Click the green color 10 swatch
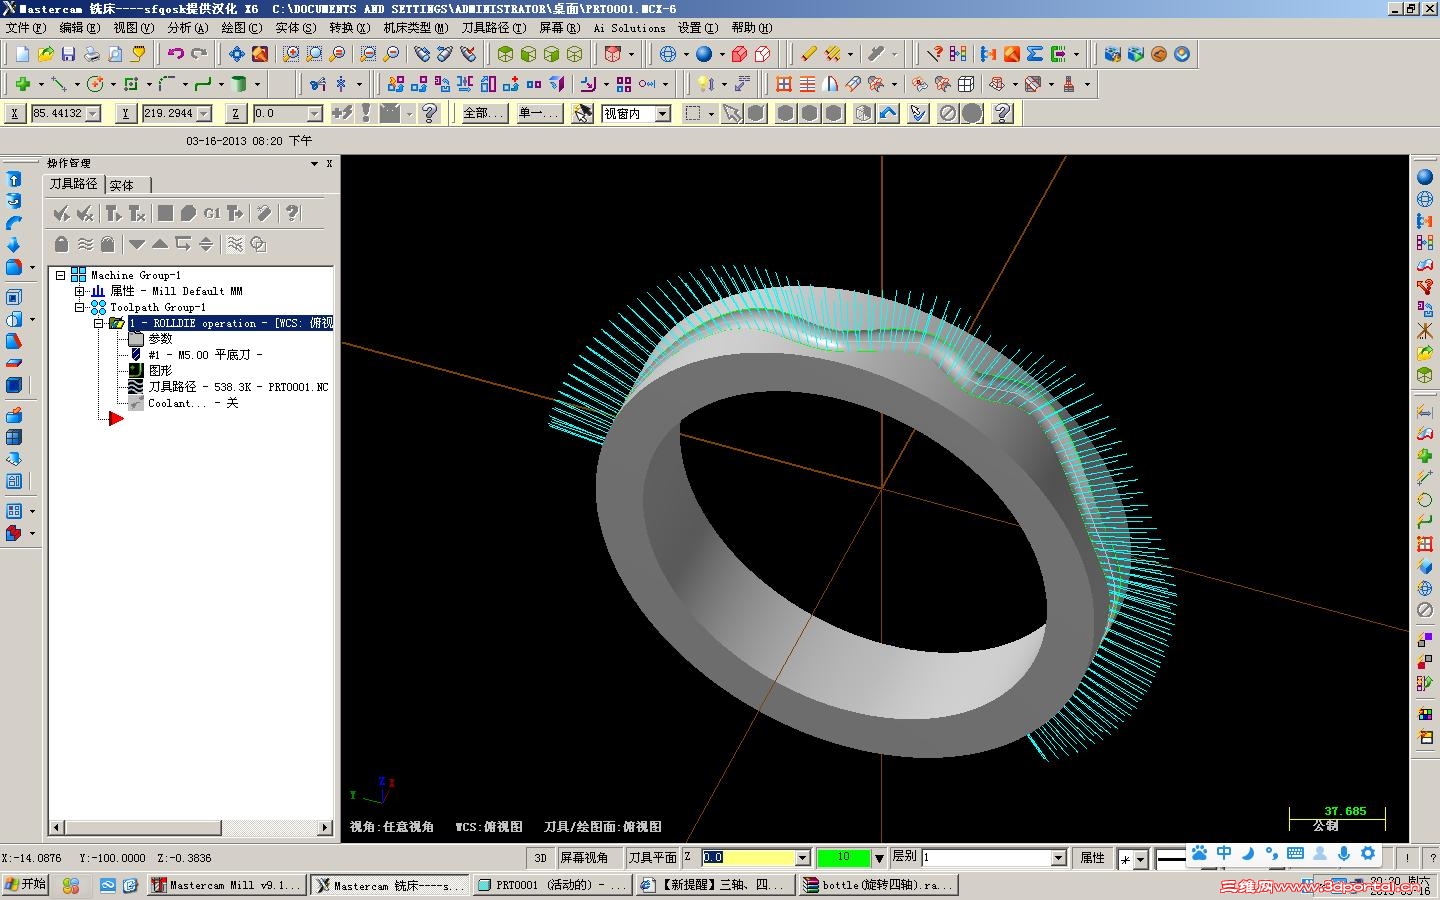Screen dimensions: 1440x900 coord(844,857)
